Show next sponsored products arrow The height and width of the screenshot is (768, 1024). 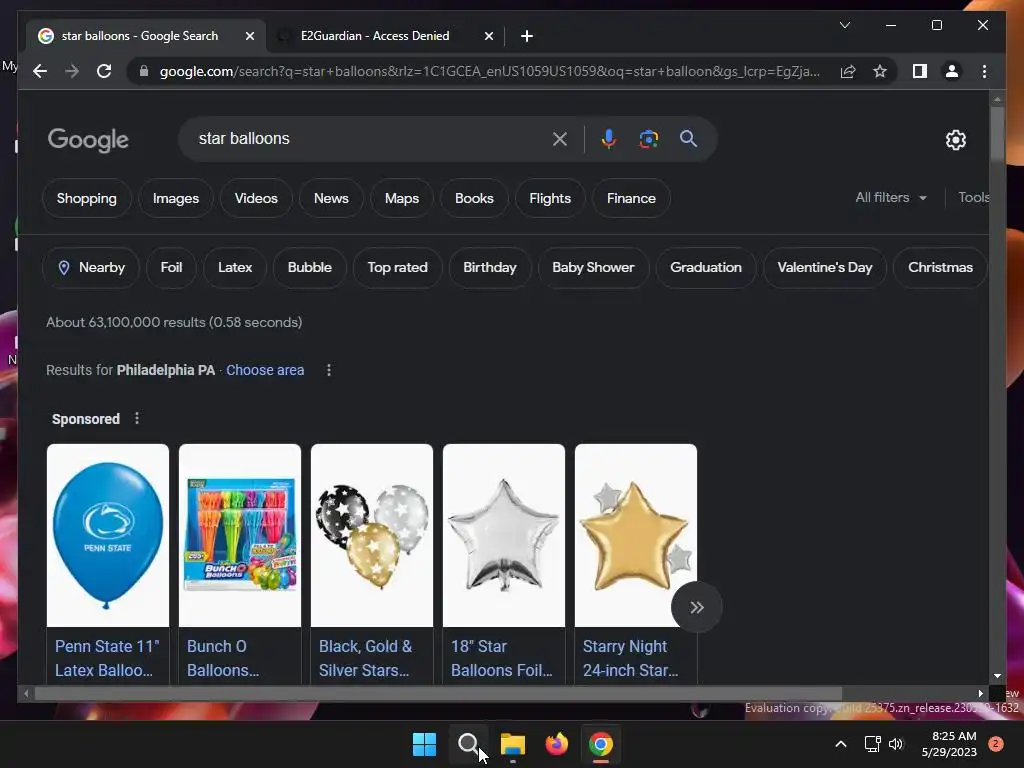(x=697, y=607)
